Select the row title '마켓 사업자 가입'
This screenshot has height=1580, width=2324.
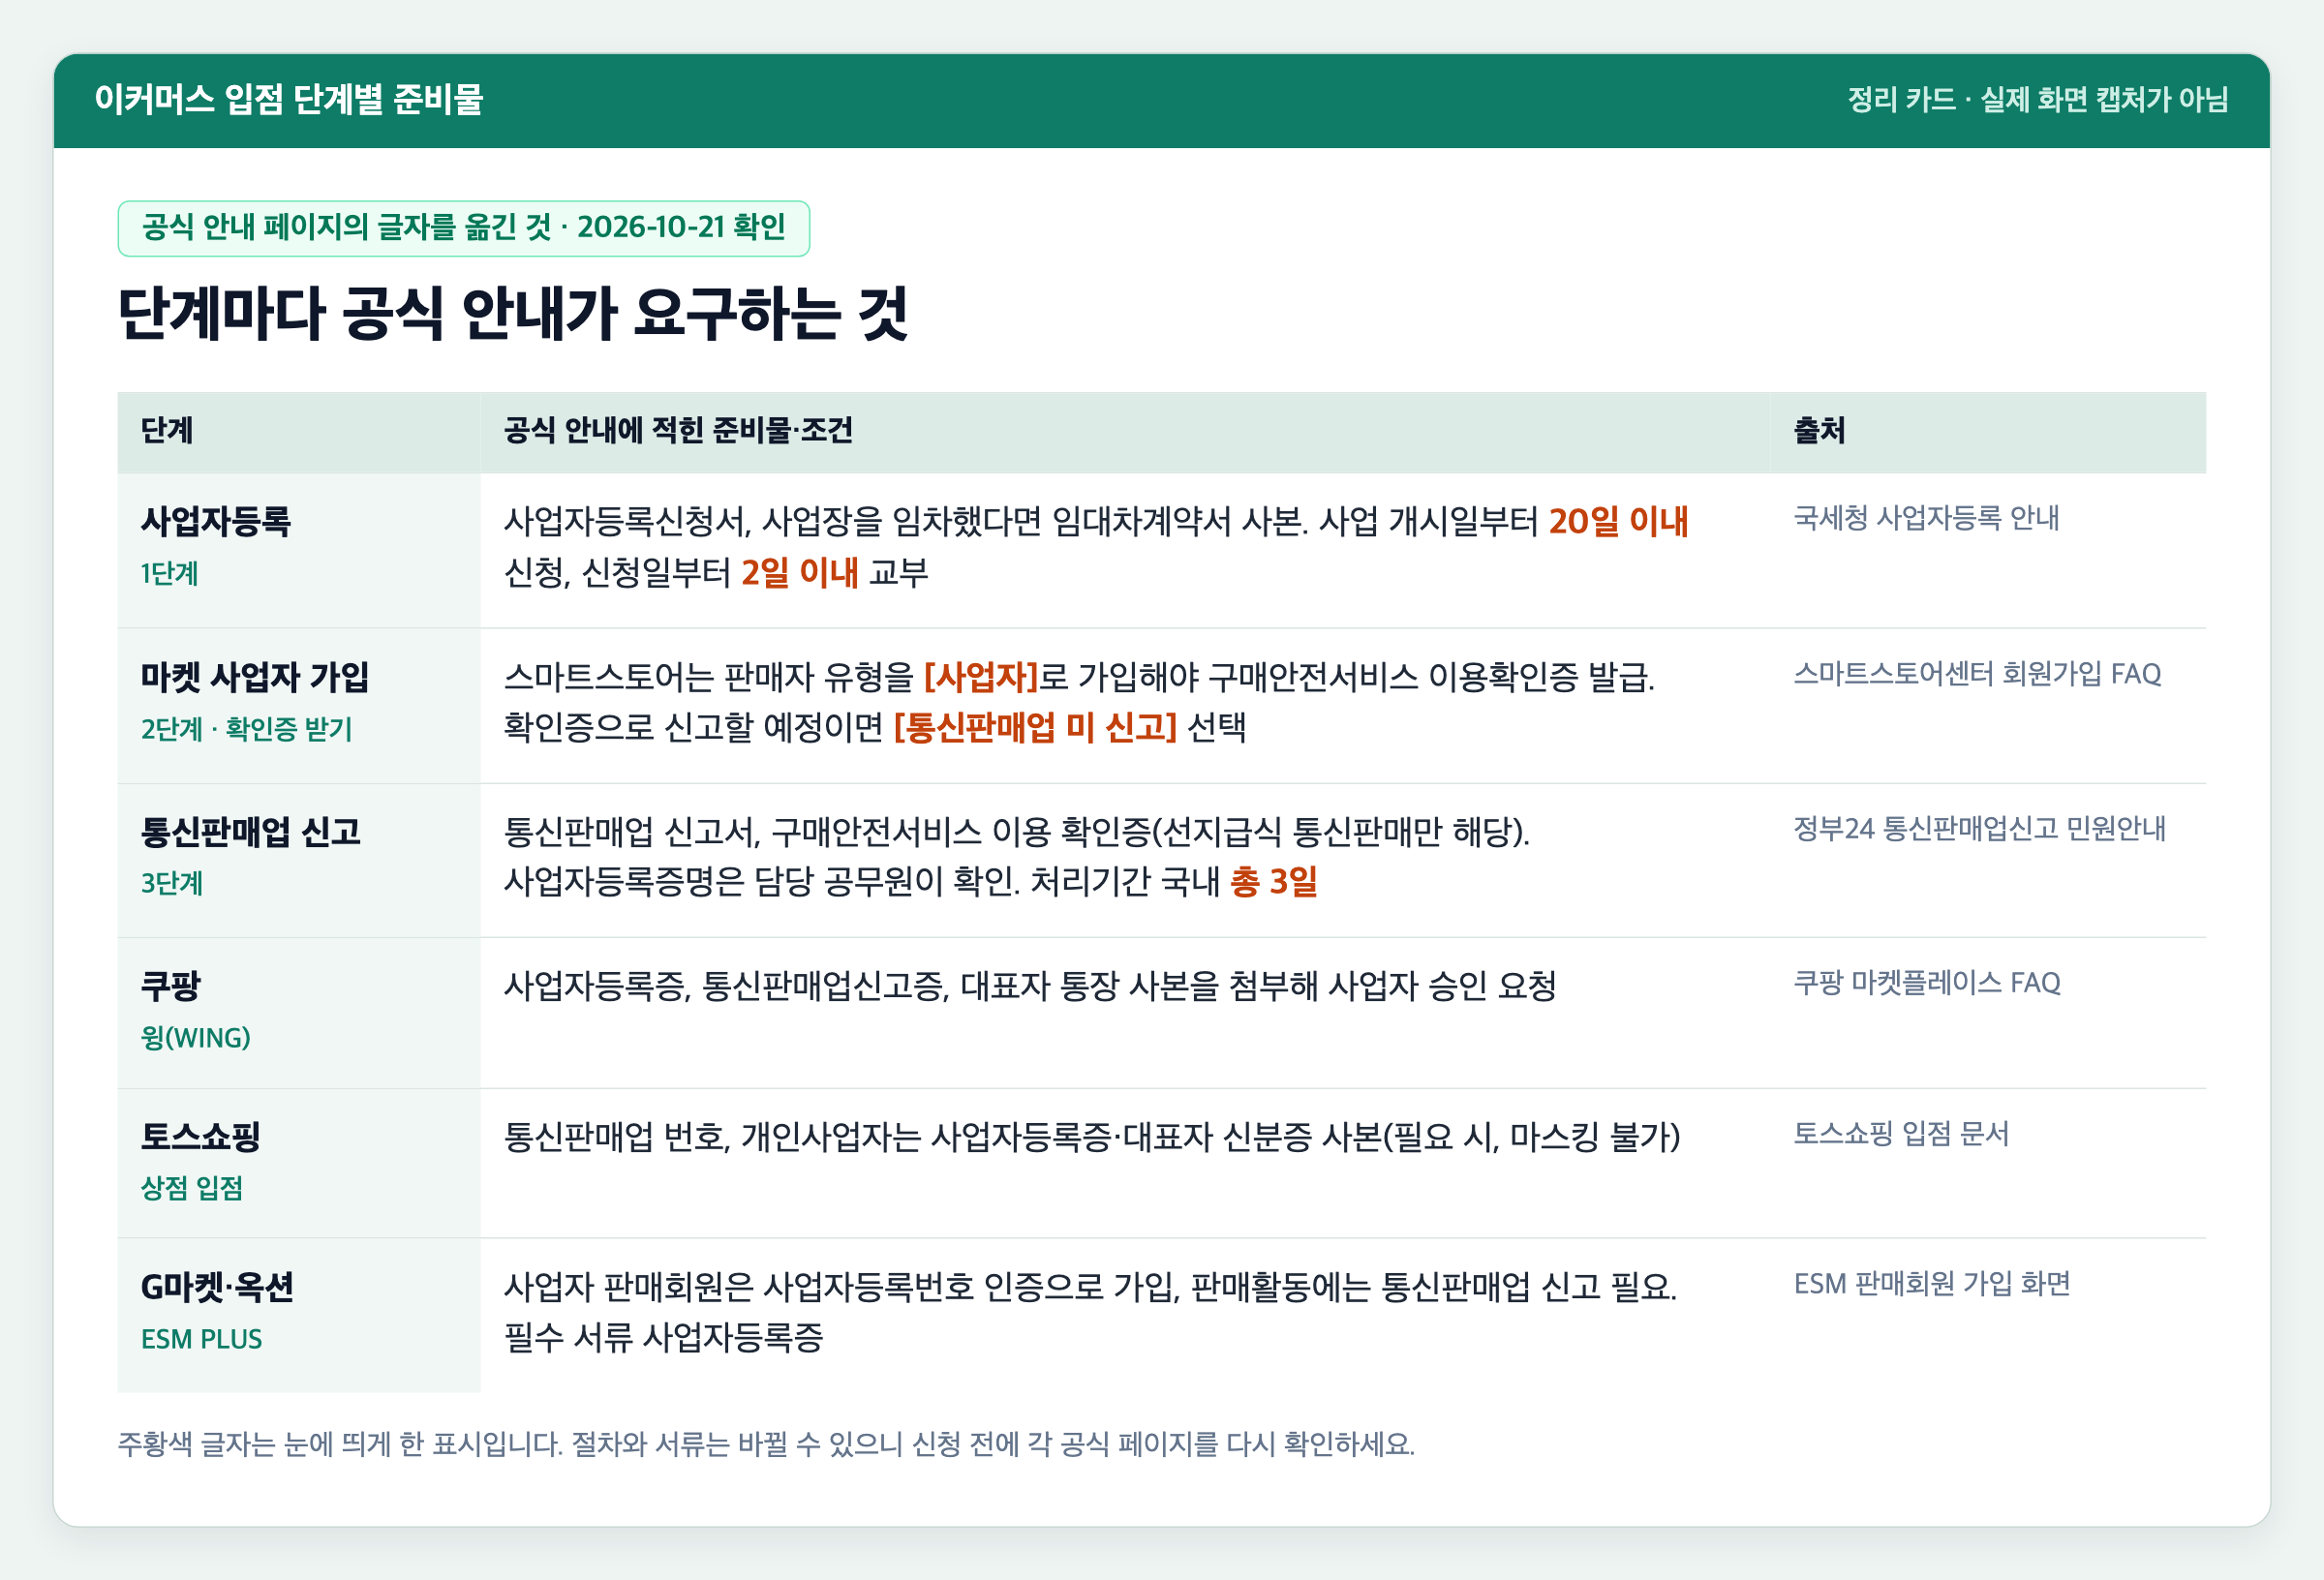click(x=255, y=677)
